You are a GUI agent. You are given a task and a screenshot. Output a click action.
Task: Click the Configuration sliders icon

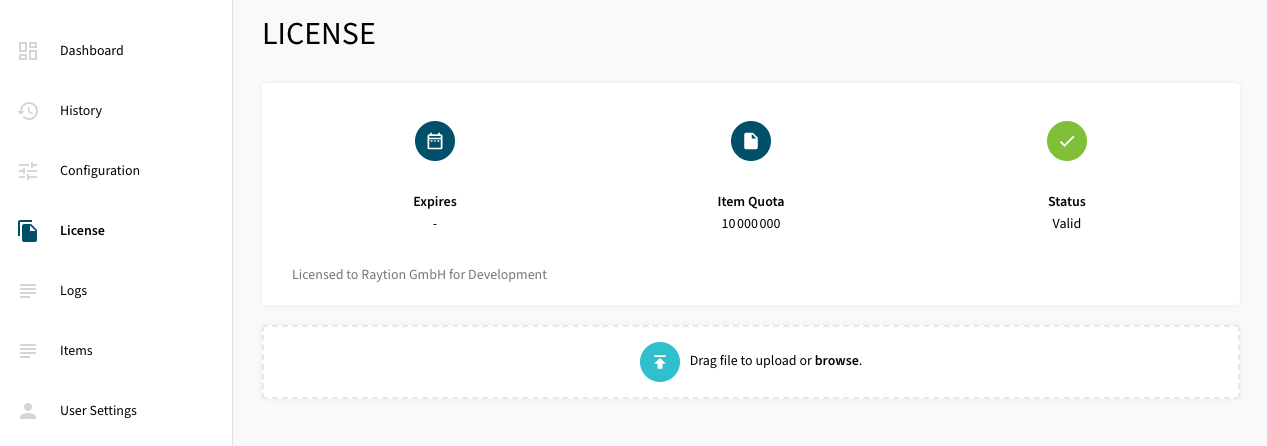(28, 171)
